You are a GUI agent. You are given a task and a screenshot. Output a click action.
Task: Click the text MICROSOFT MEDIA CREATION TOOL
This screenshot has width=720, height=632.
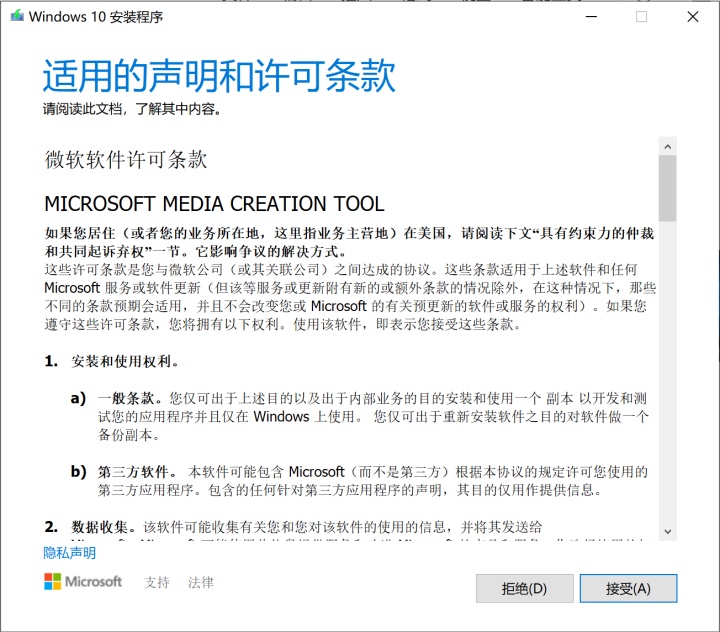[x=214, y=204]
